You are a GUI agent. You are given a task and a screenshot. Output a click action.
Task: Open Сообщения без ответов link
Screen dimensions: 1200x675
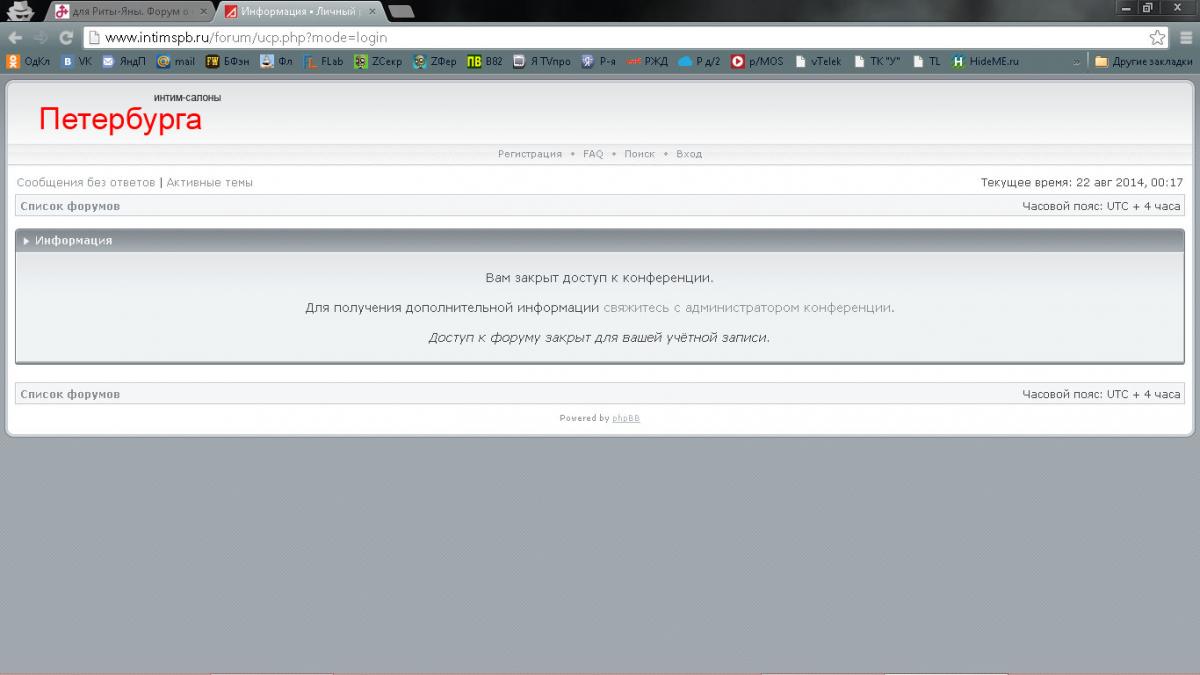click(86, 182)
